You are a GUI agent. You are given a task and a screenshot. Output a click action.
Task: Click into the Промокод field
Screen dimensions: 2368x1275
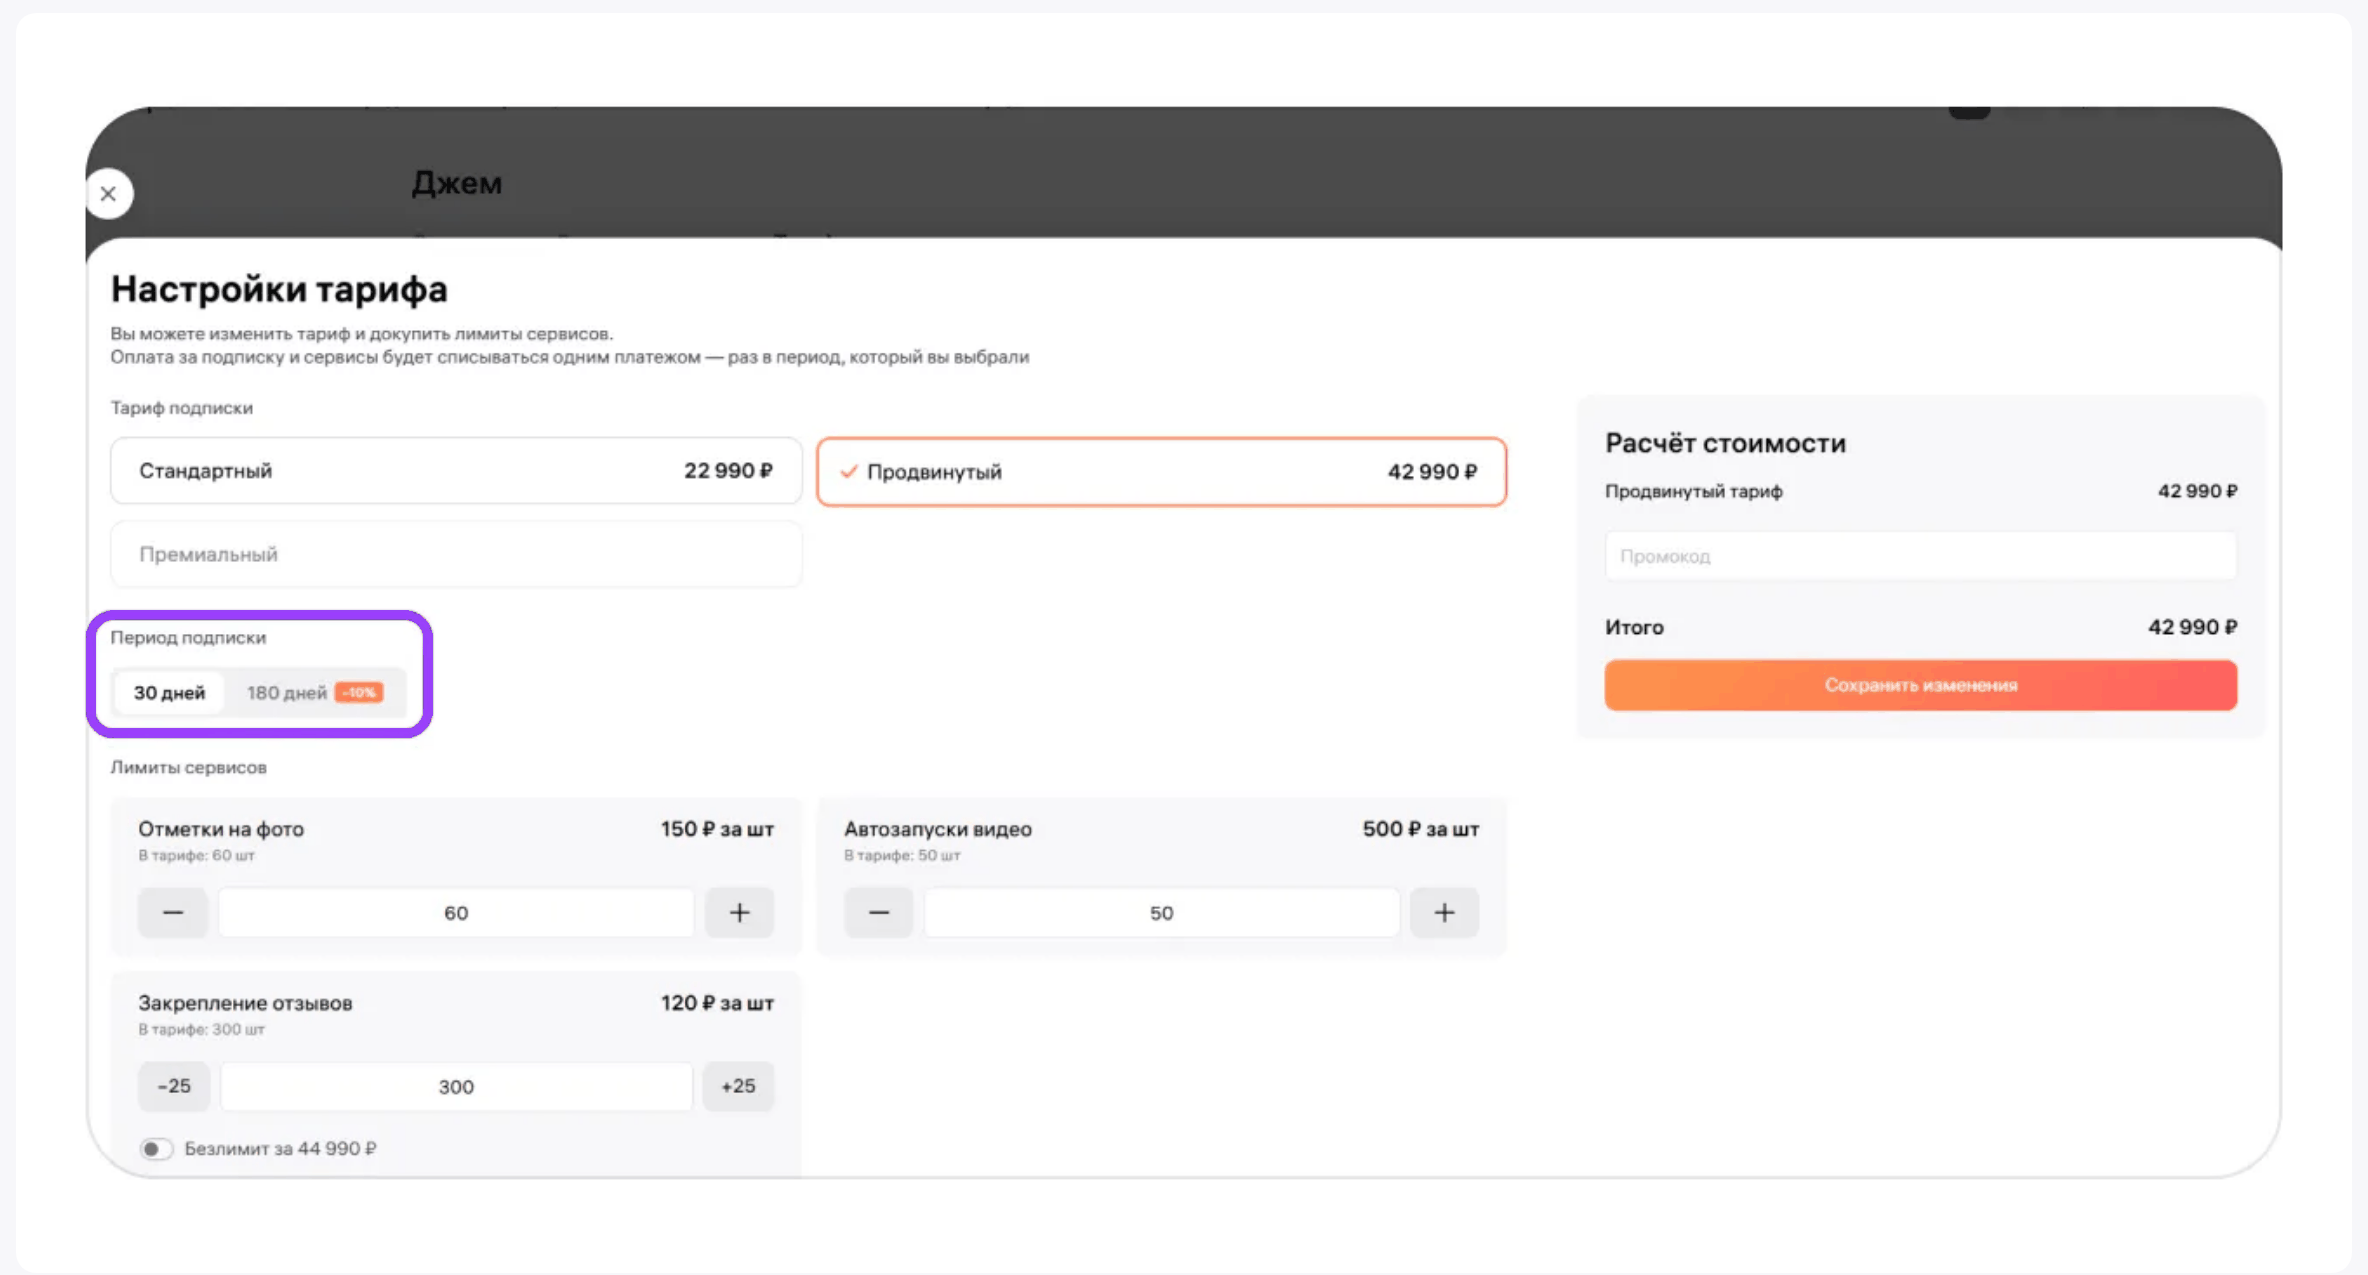(x=1920, y=556)
